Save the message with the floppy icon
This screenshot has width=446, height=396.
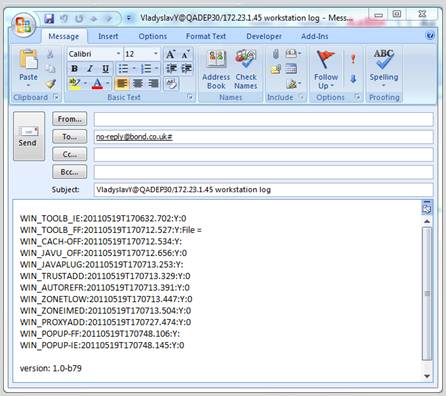click(x=49, y=18)
